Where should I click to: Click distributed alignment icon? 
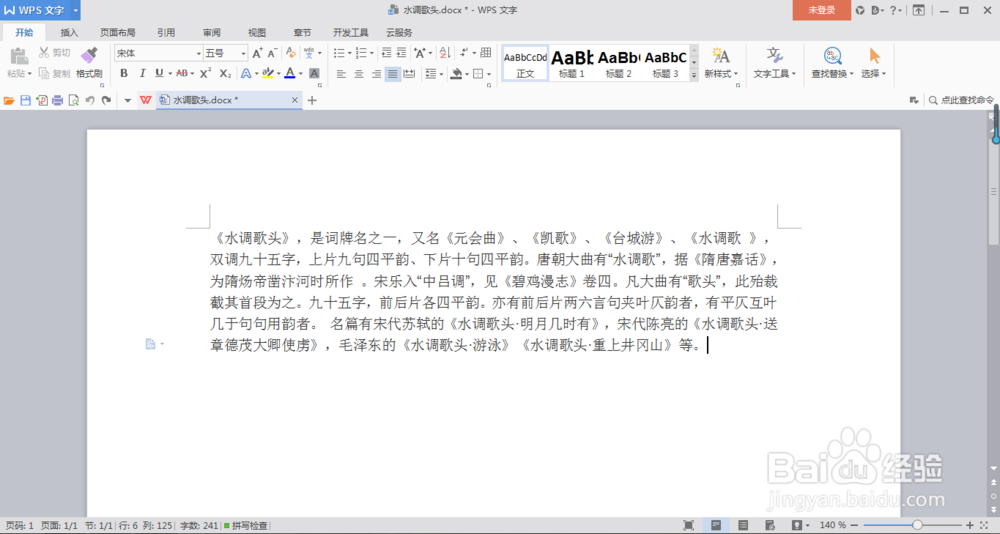pos(409,74)
